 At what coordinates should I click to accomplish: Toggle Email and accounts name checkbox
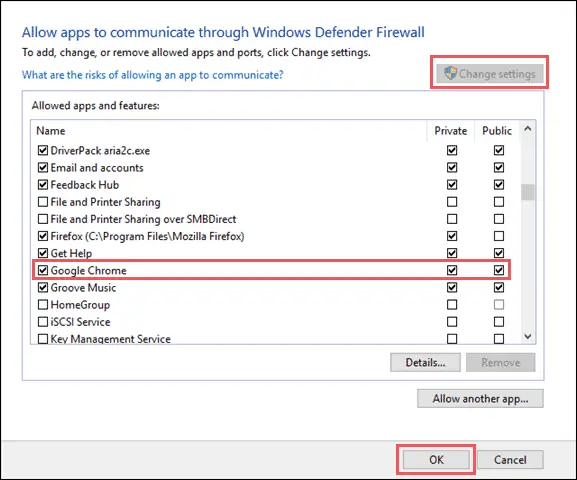tap(43, 167)
